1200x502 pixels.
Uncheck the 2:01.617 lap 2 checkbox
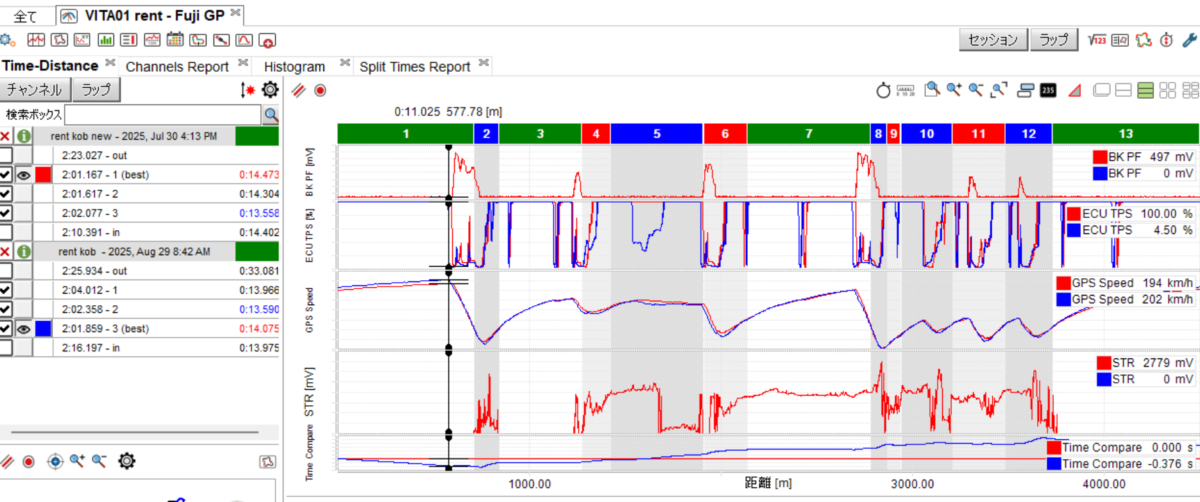tap(7, 194)
